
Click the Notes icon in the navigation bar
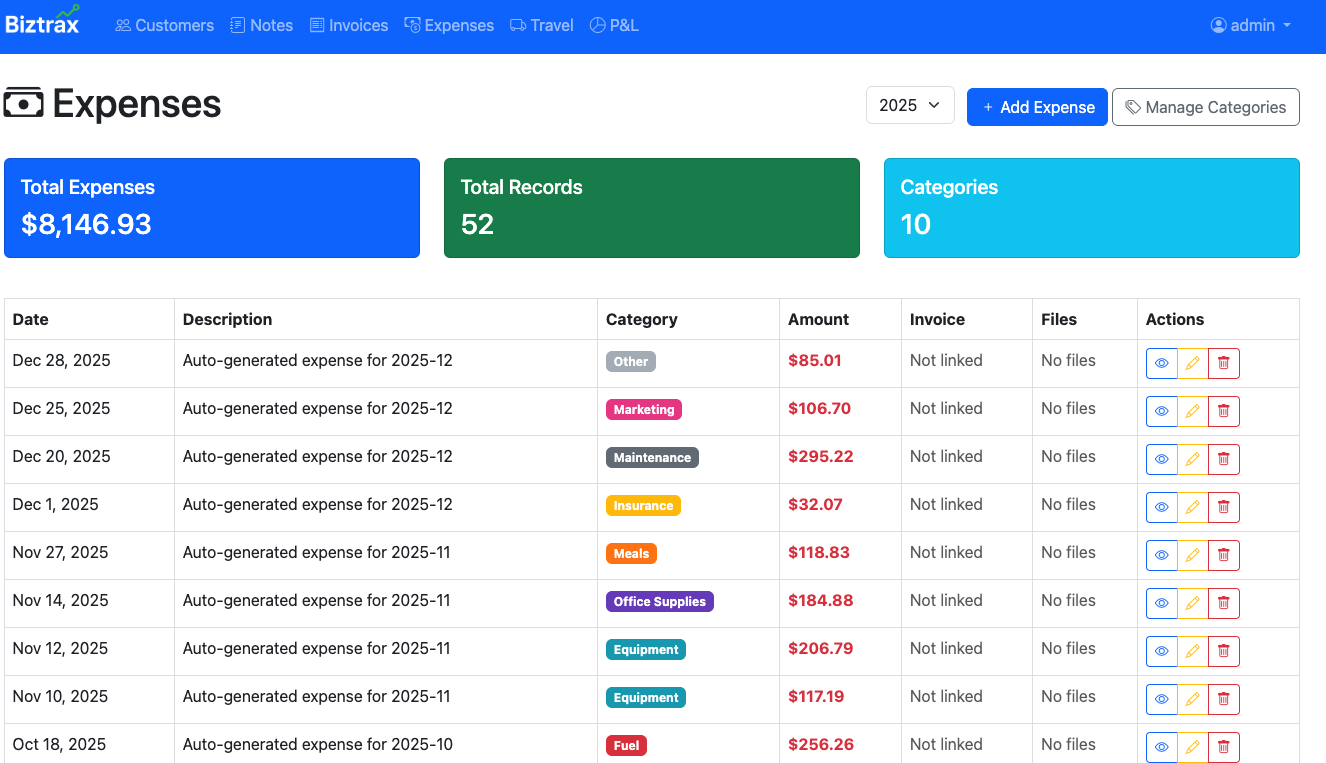[x=236, y=24]
